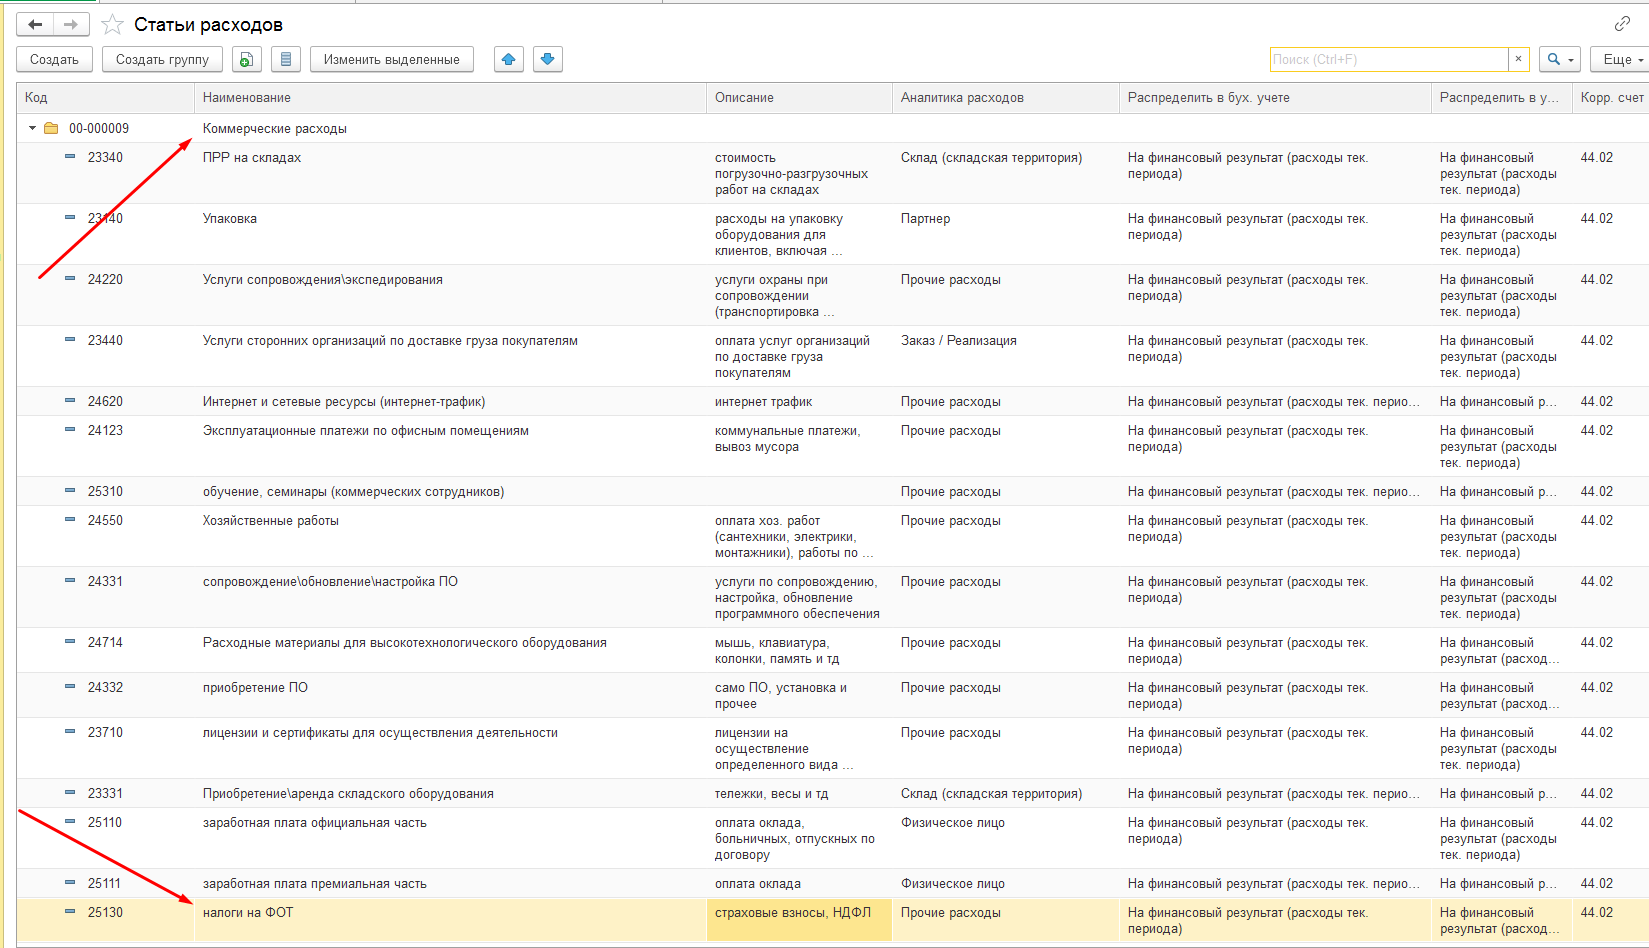Select the Хозяйственные работы row
Screen dimensions: 1649x948
[832, 536]
